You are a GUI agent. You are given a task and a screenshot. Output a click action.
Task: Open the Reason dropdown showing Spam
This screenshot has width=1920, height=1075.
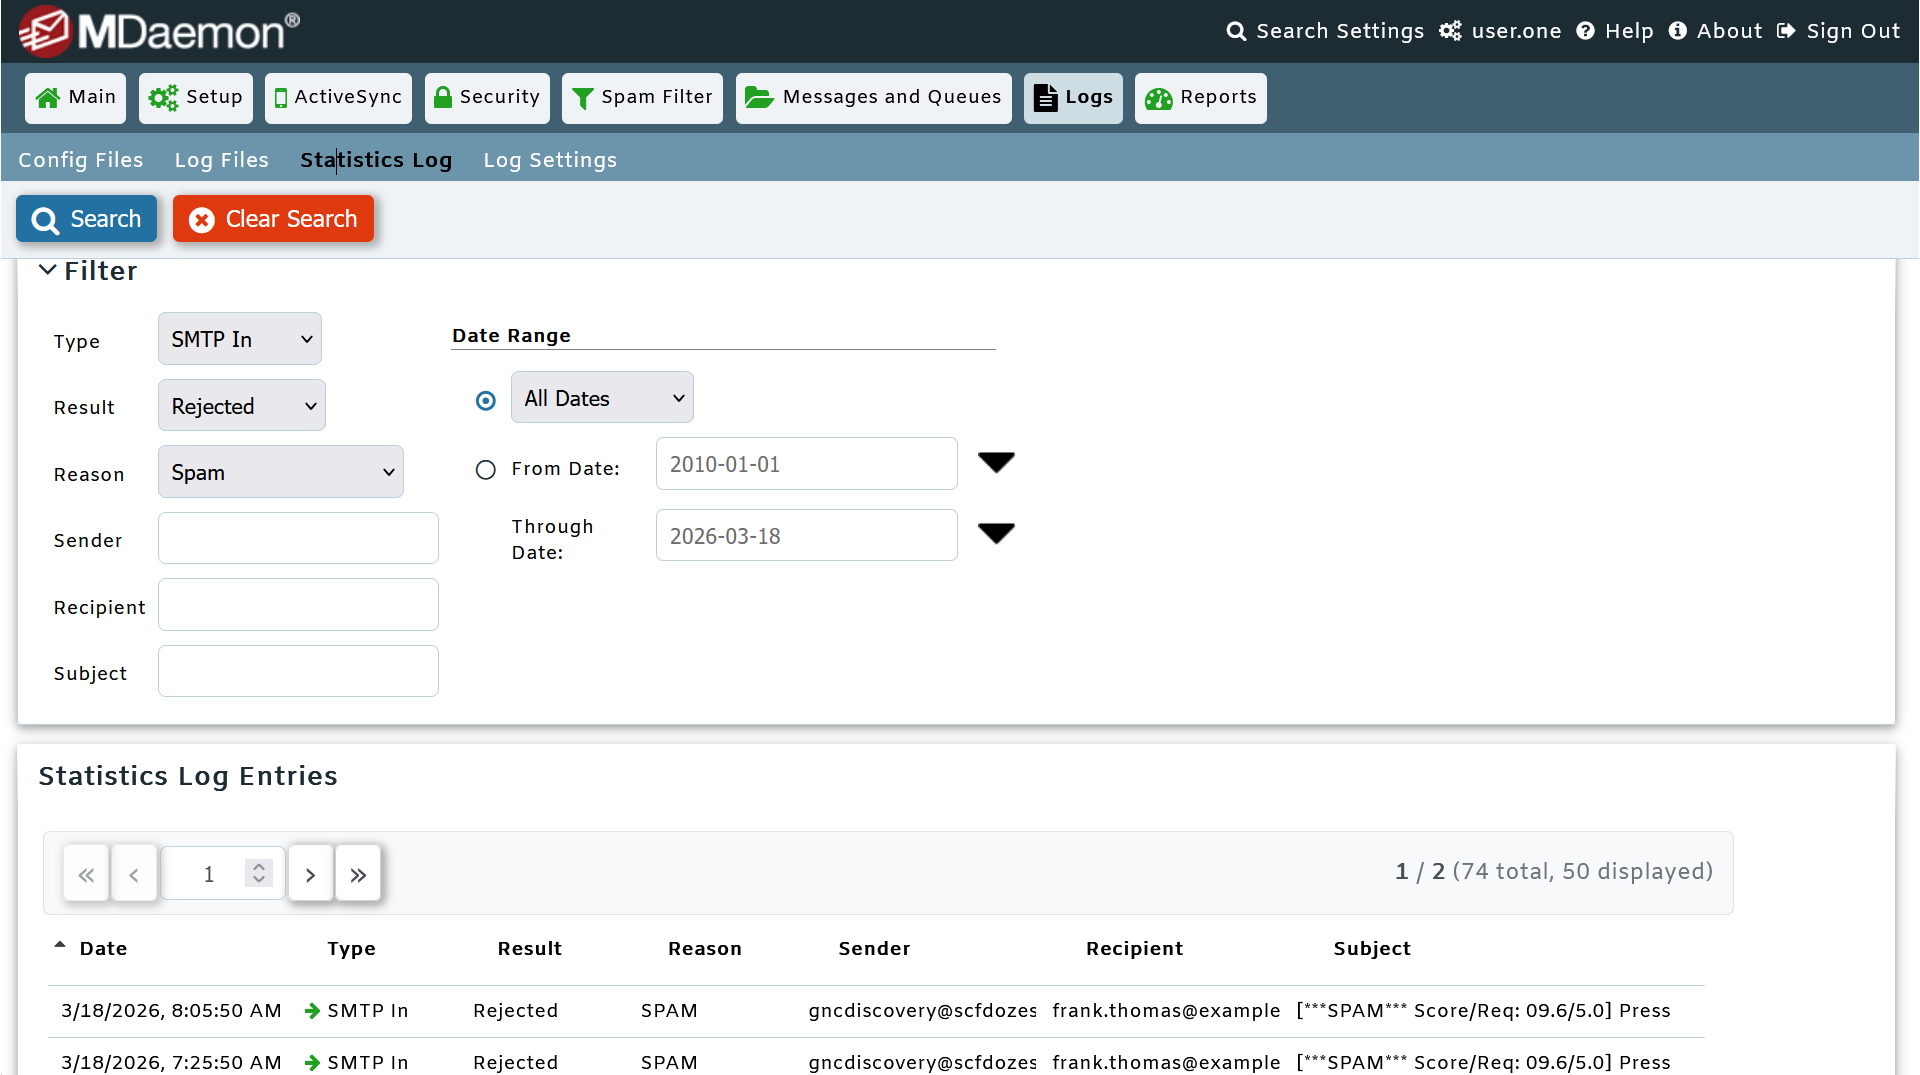tap(280, 471)
